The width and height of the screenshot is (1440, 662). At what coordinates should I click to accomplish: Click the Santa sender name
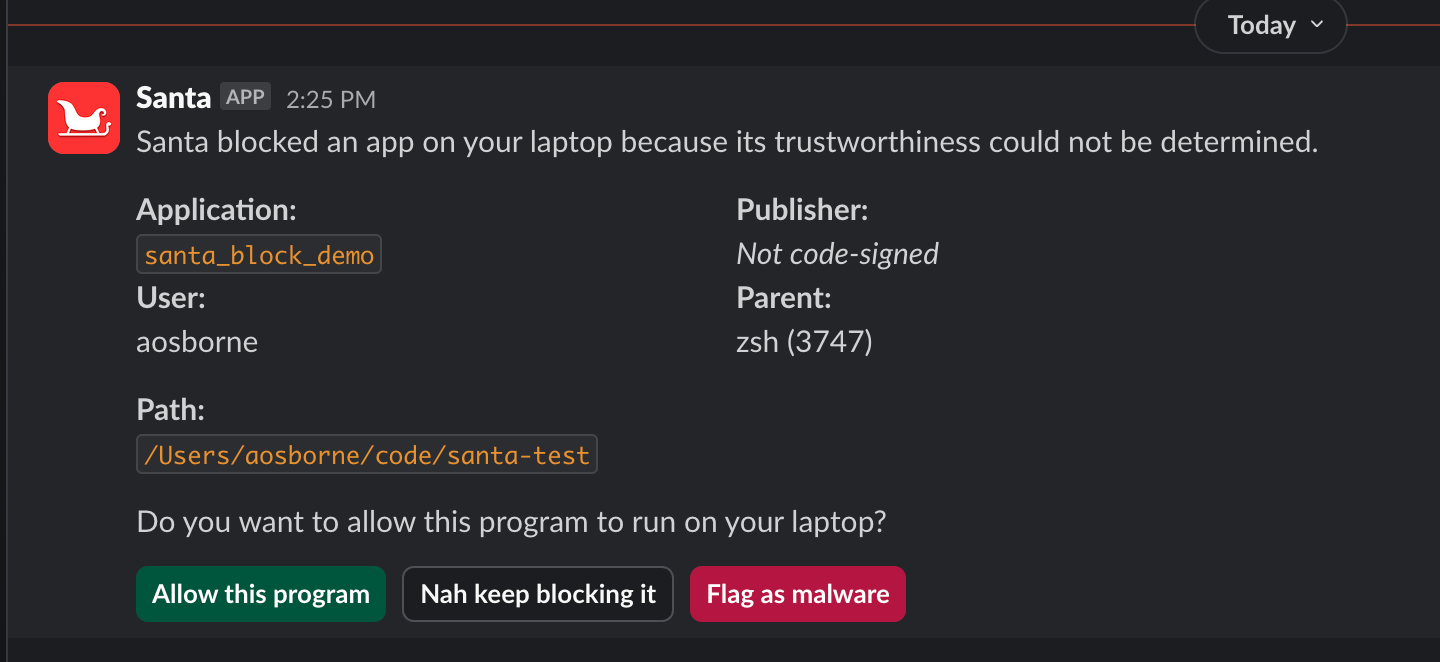click(173, 97)
